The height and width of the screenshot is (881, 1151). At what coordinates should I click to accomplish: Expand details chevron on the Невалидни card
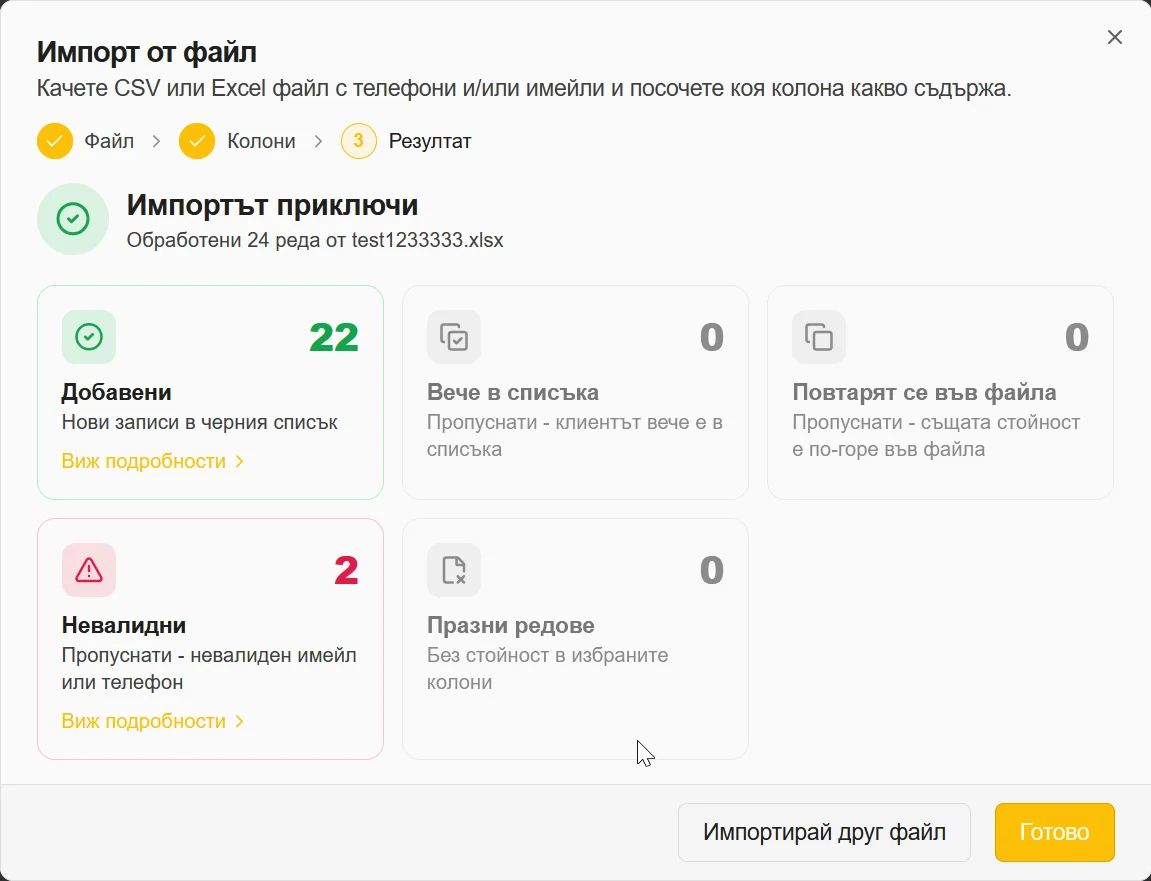click(x=239, y=722)
